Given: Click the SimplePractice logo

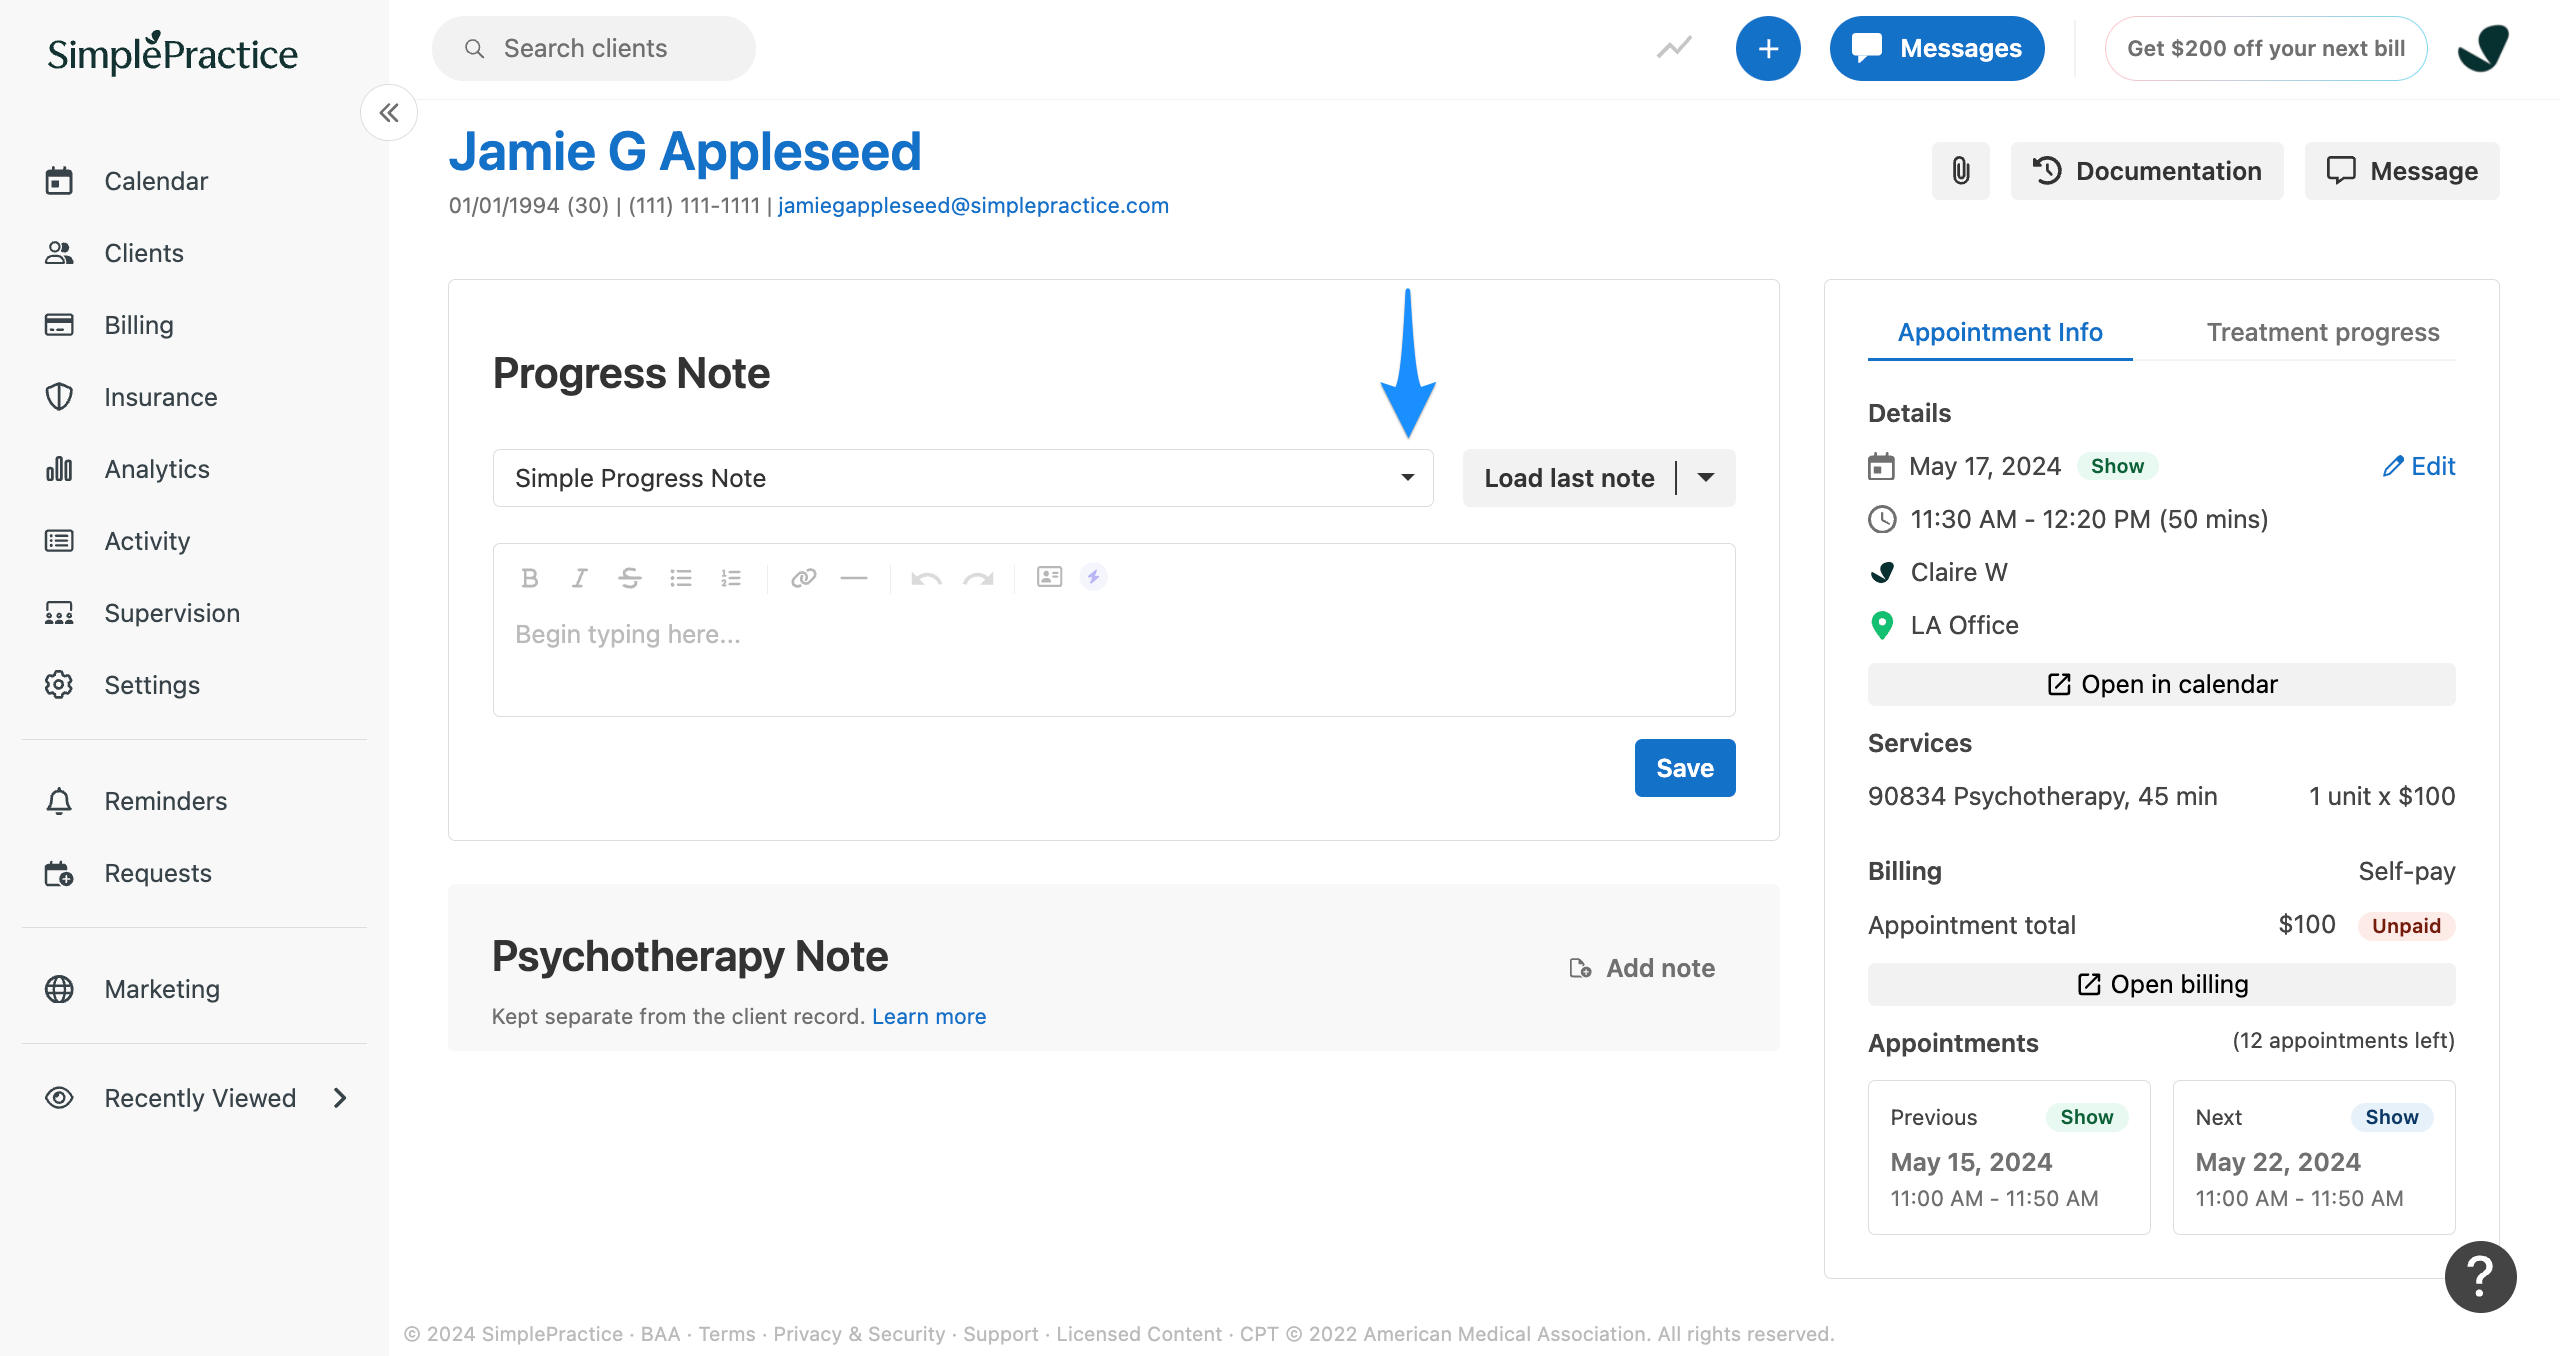Looking at the screenshot, I should (x=172, y=53).
